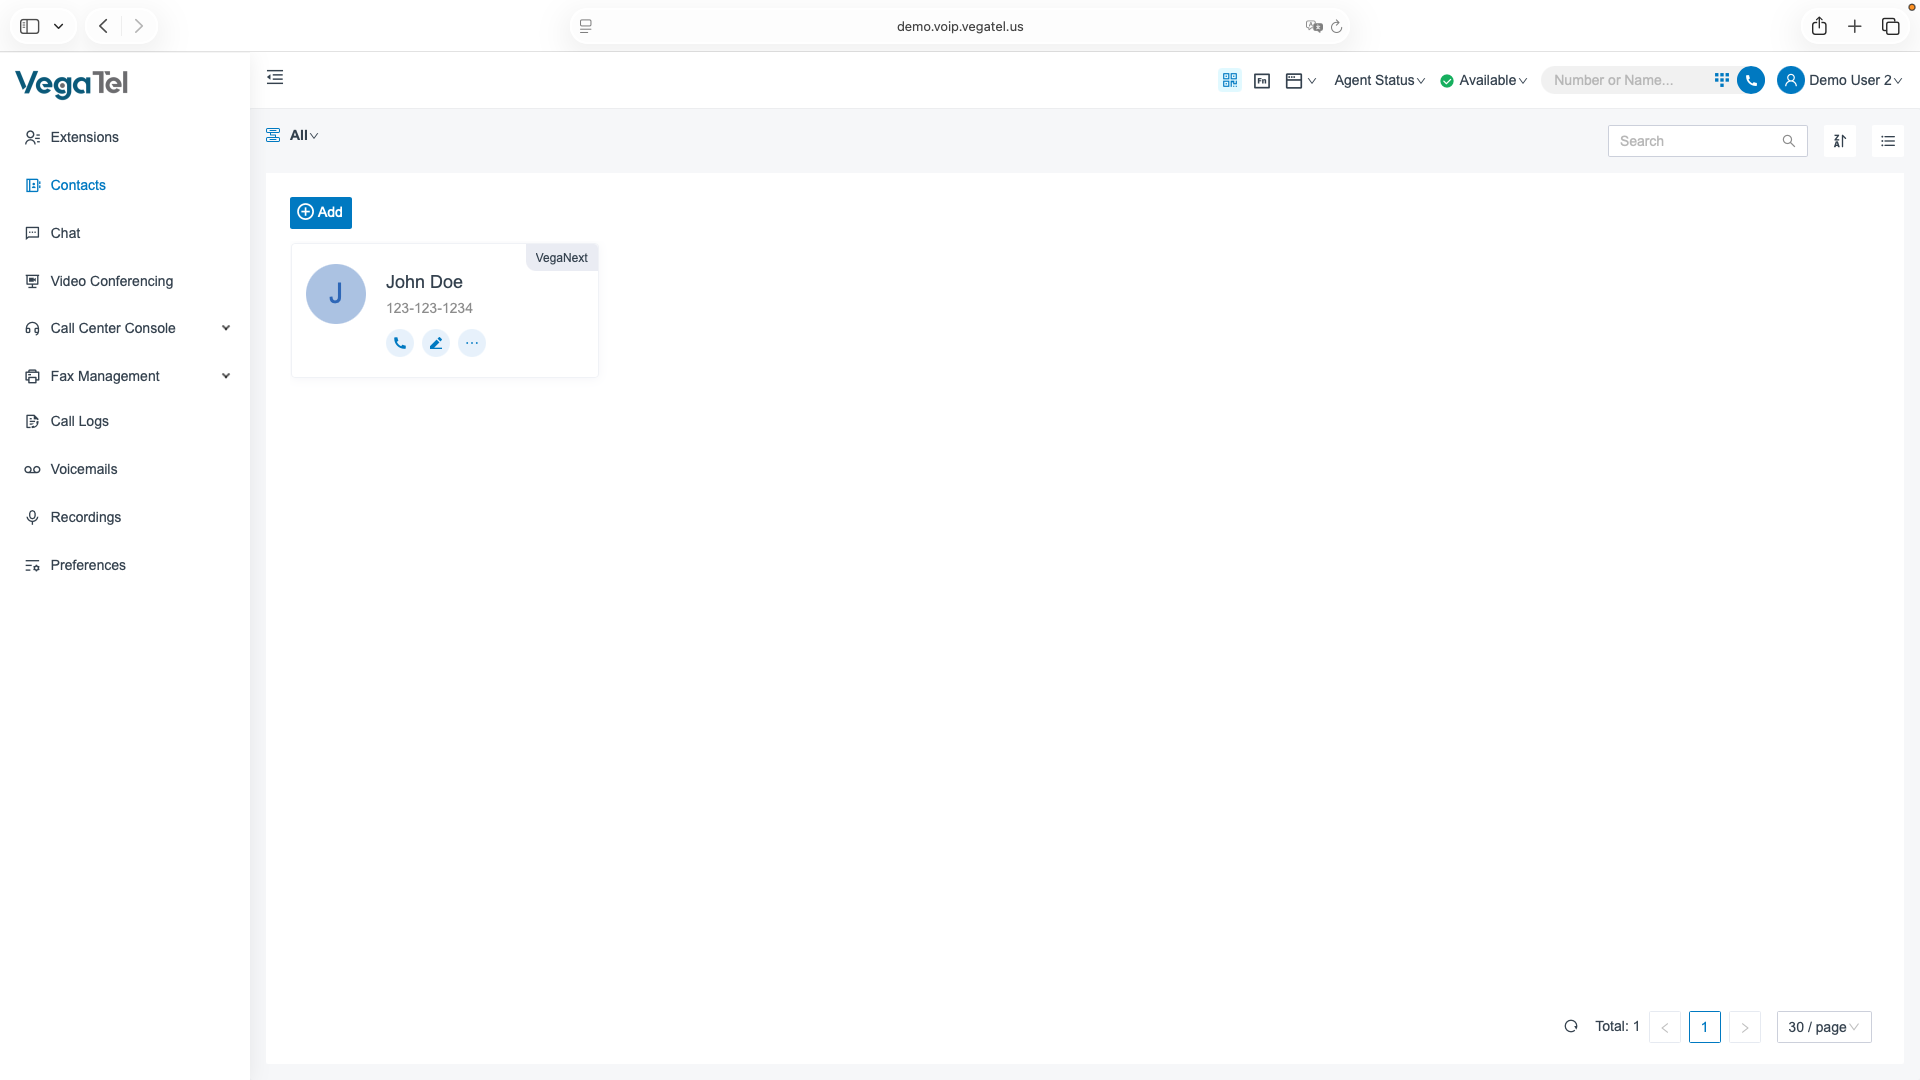Collapse the sidebar with the menu-fold icon
This screenshot has height=1080, width=1920.
275,78
